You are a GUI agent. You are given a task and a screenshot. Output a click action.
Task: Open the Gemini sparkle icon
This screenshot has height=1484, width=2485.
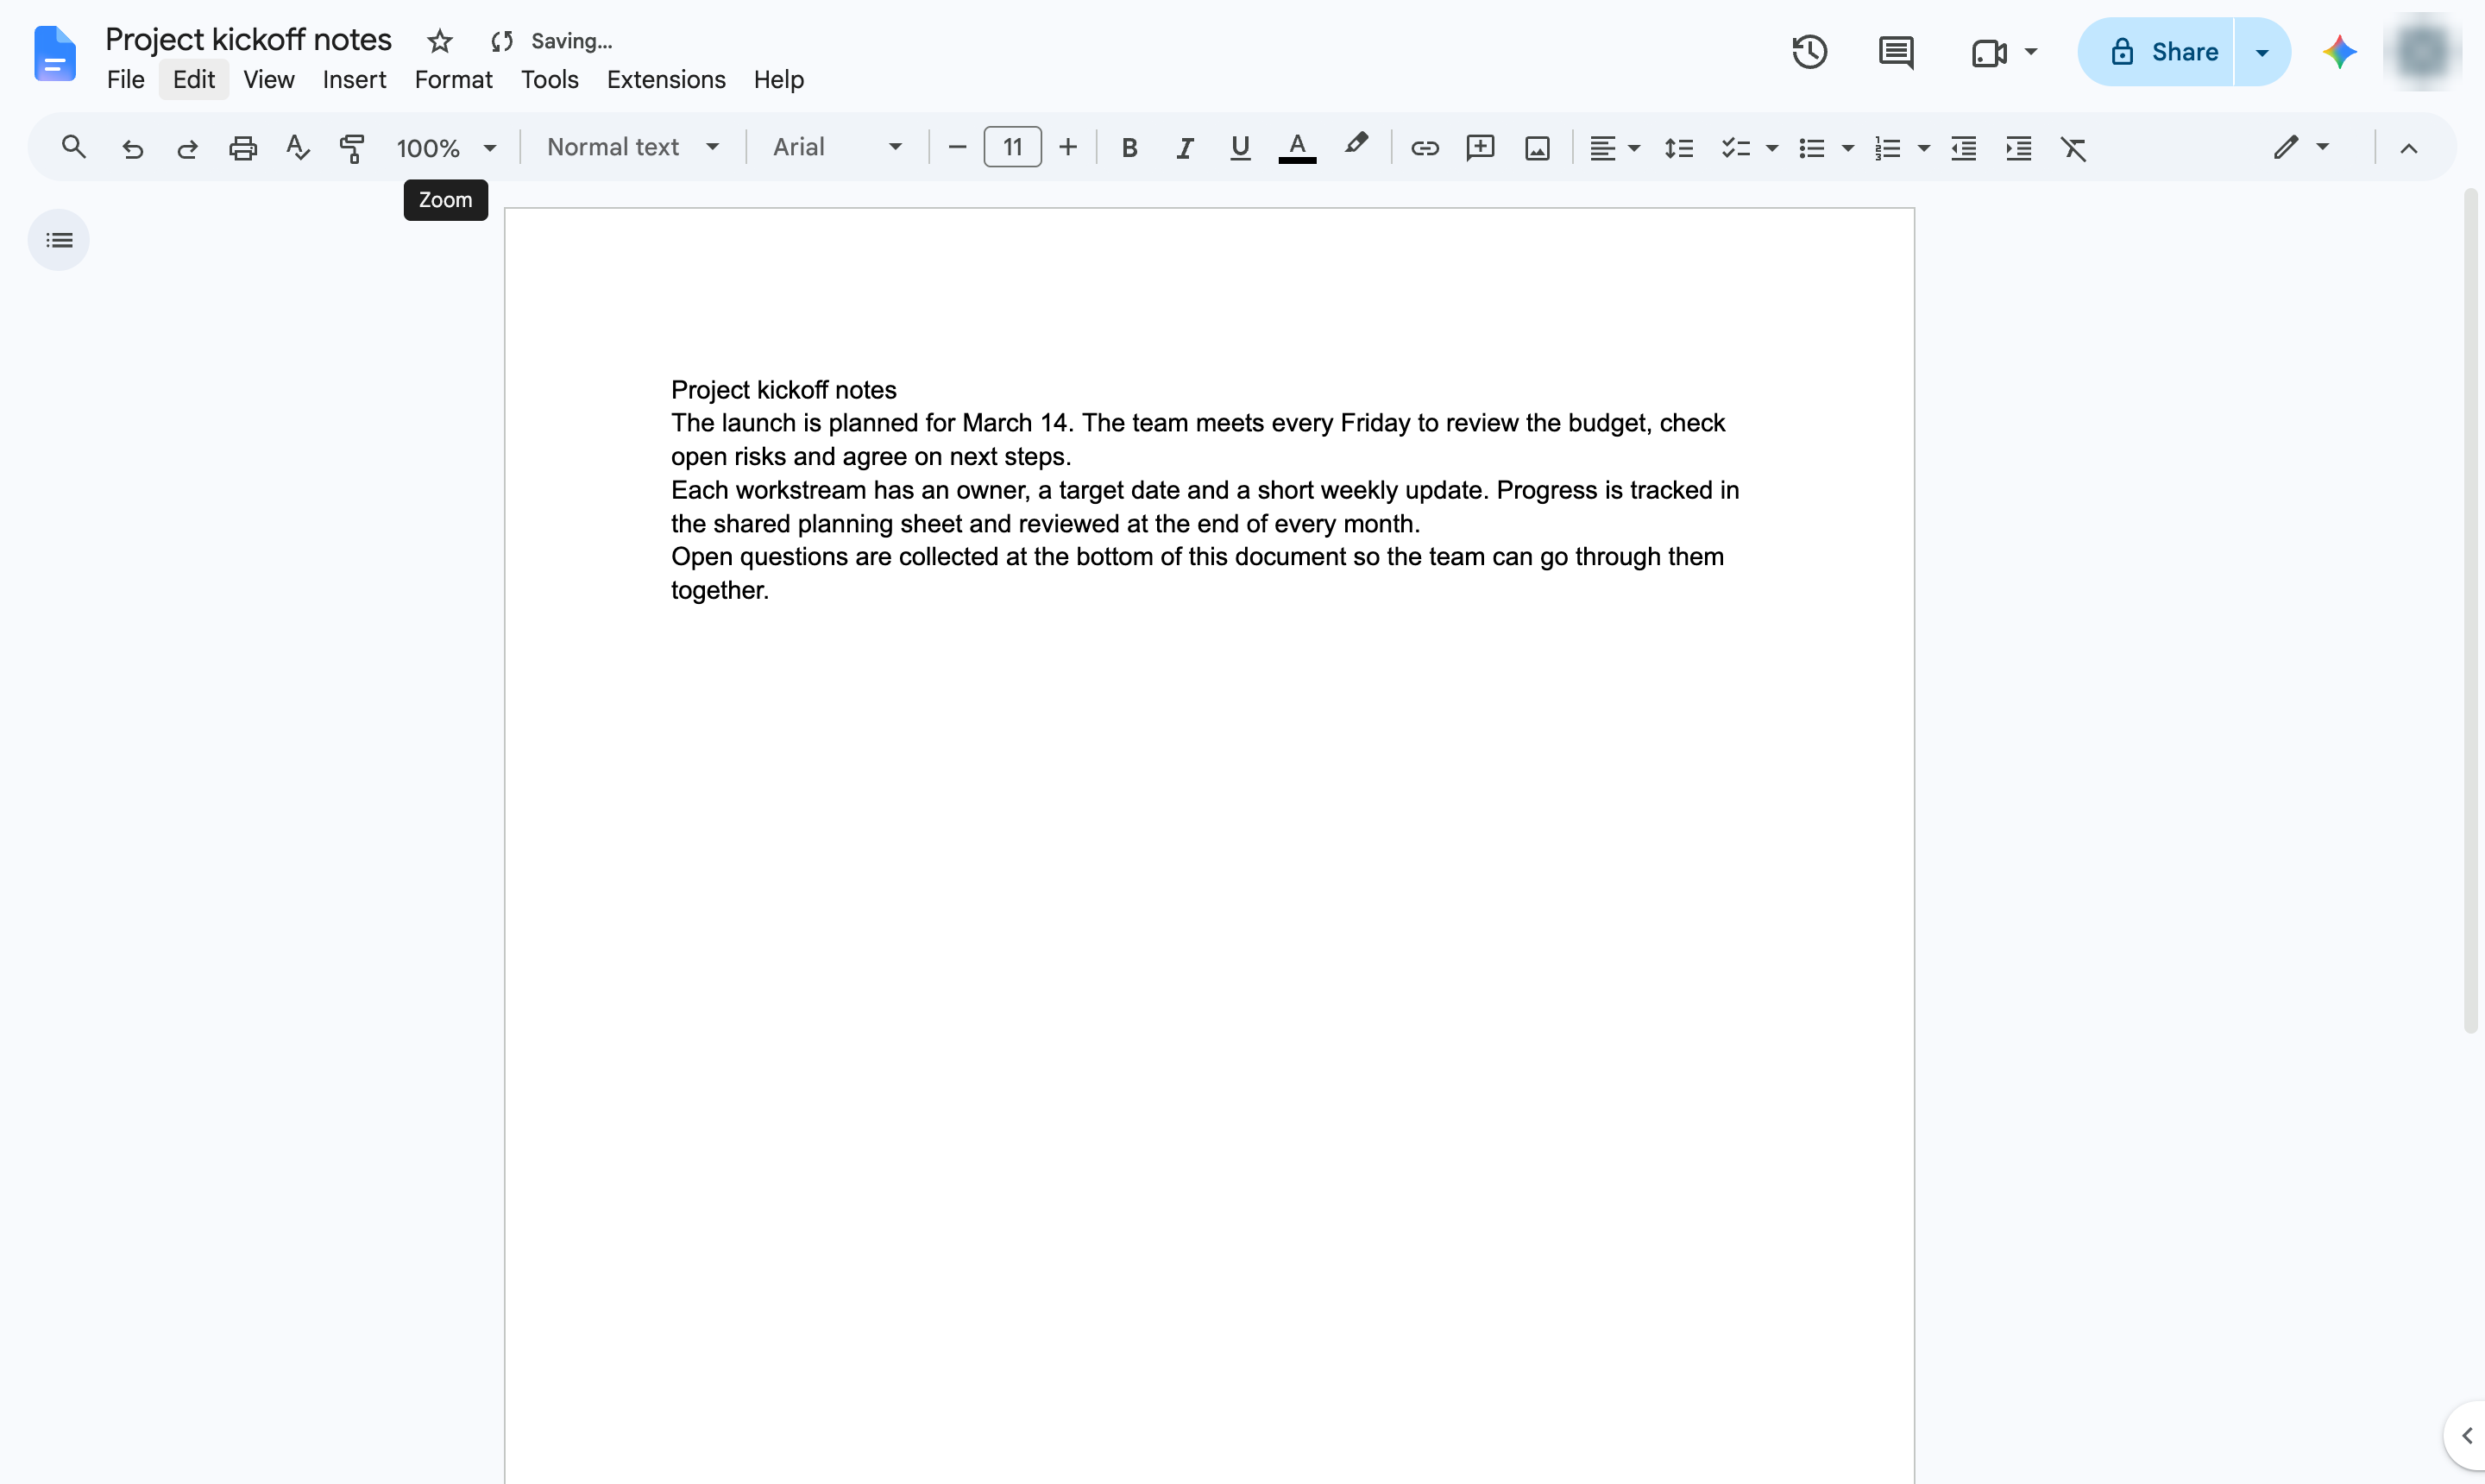click(2339, 52)
